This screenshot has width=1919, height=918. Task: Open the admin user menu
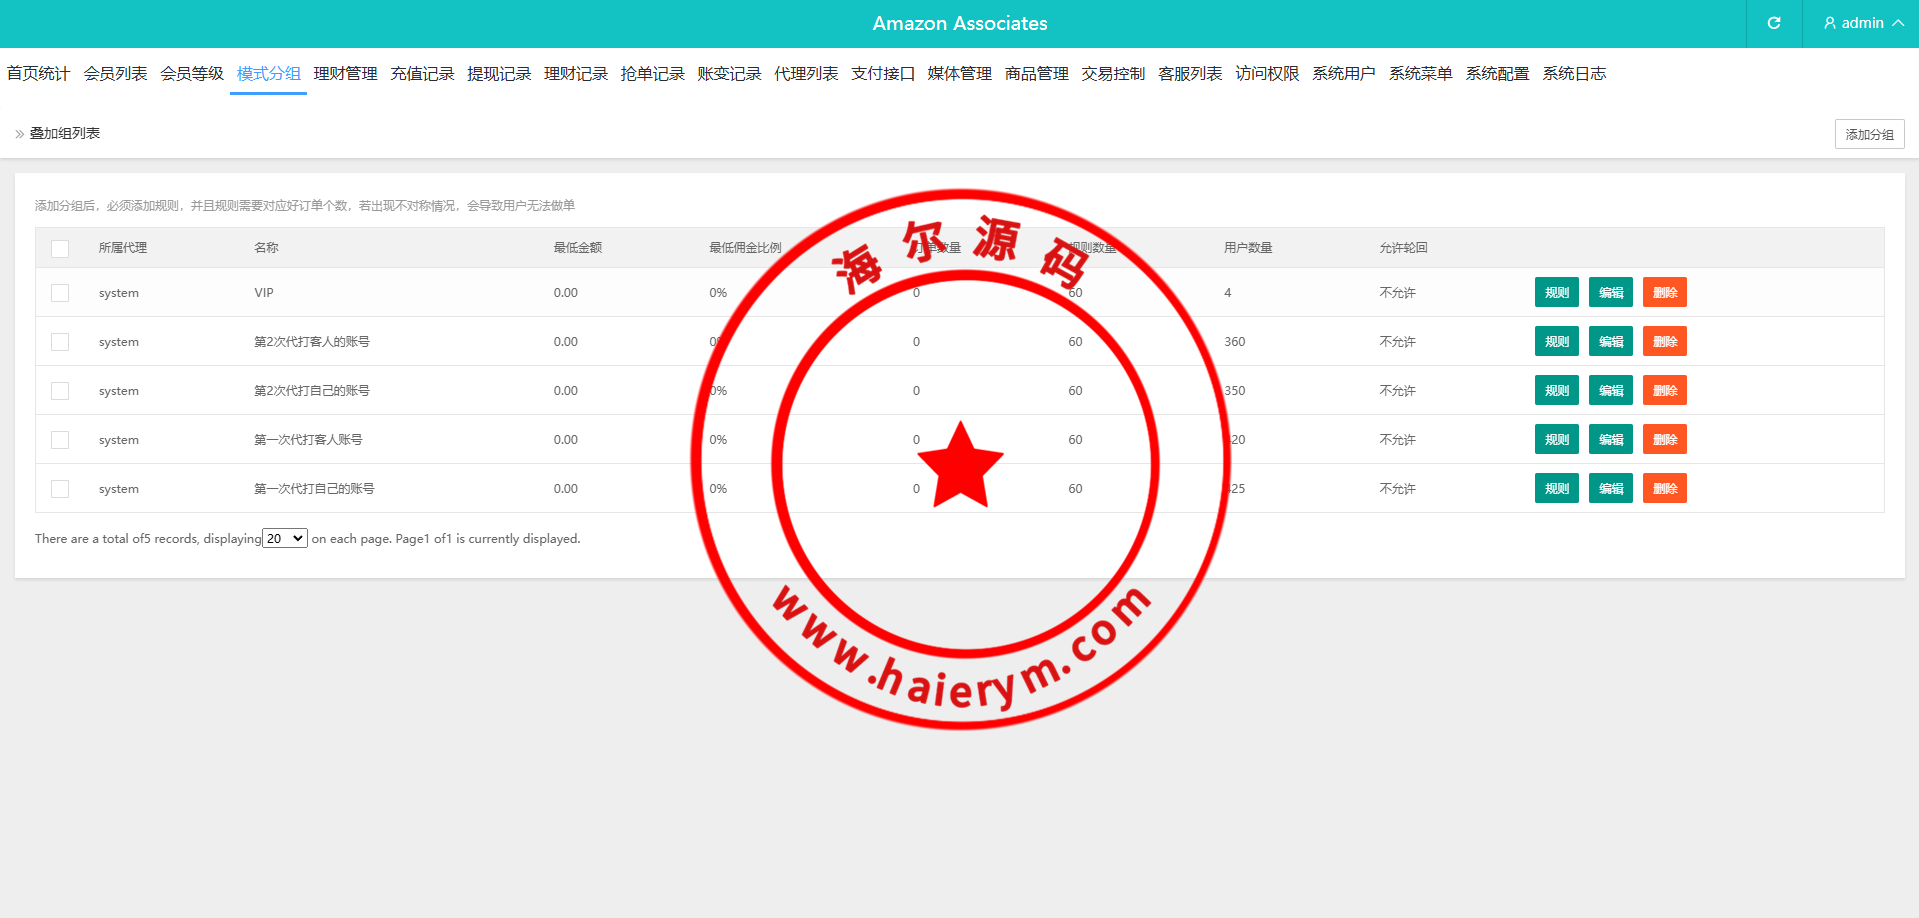(x=1863, y=23)
